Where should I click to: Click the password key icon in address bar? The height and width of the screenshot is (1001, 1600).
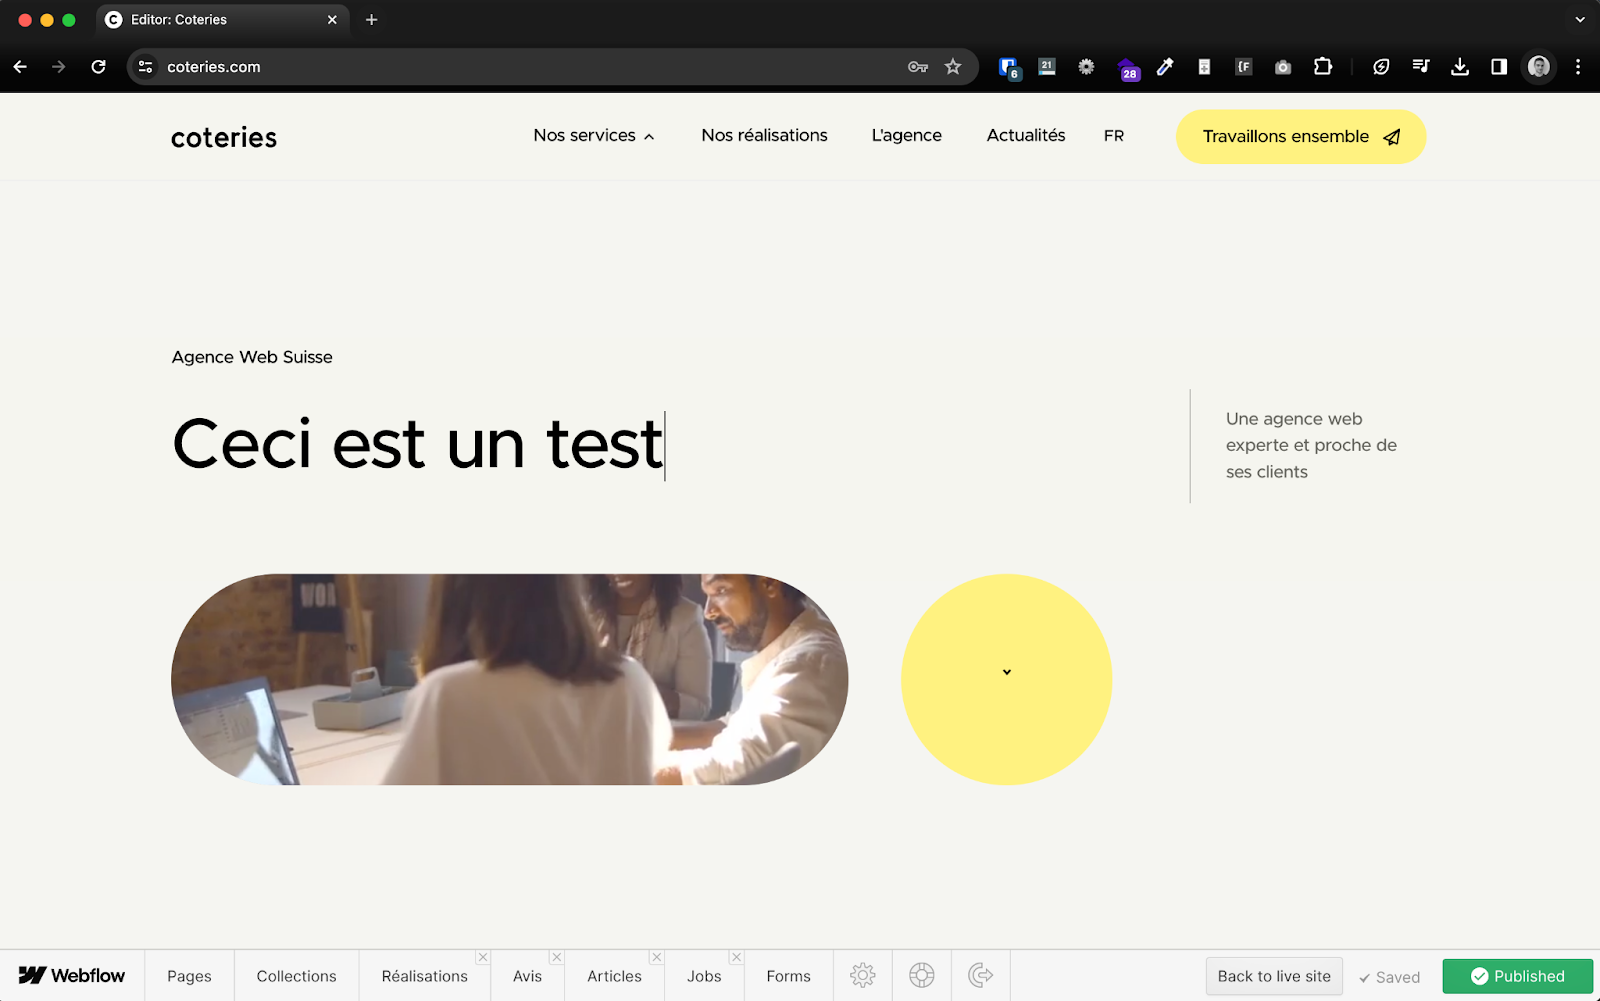[918, 67]
